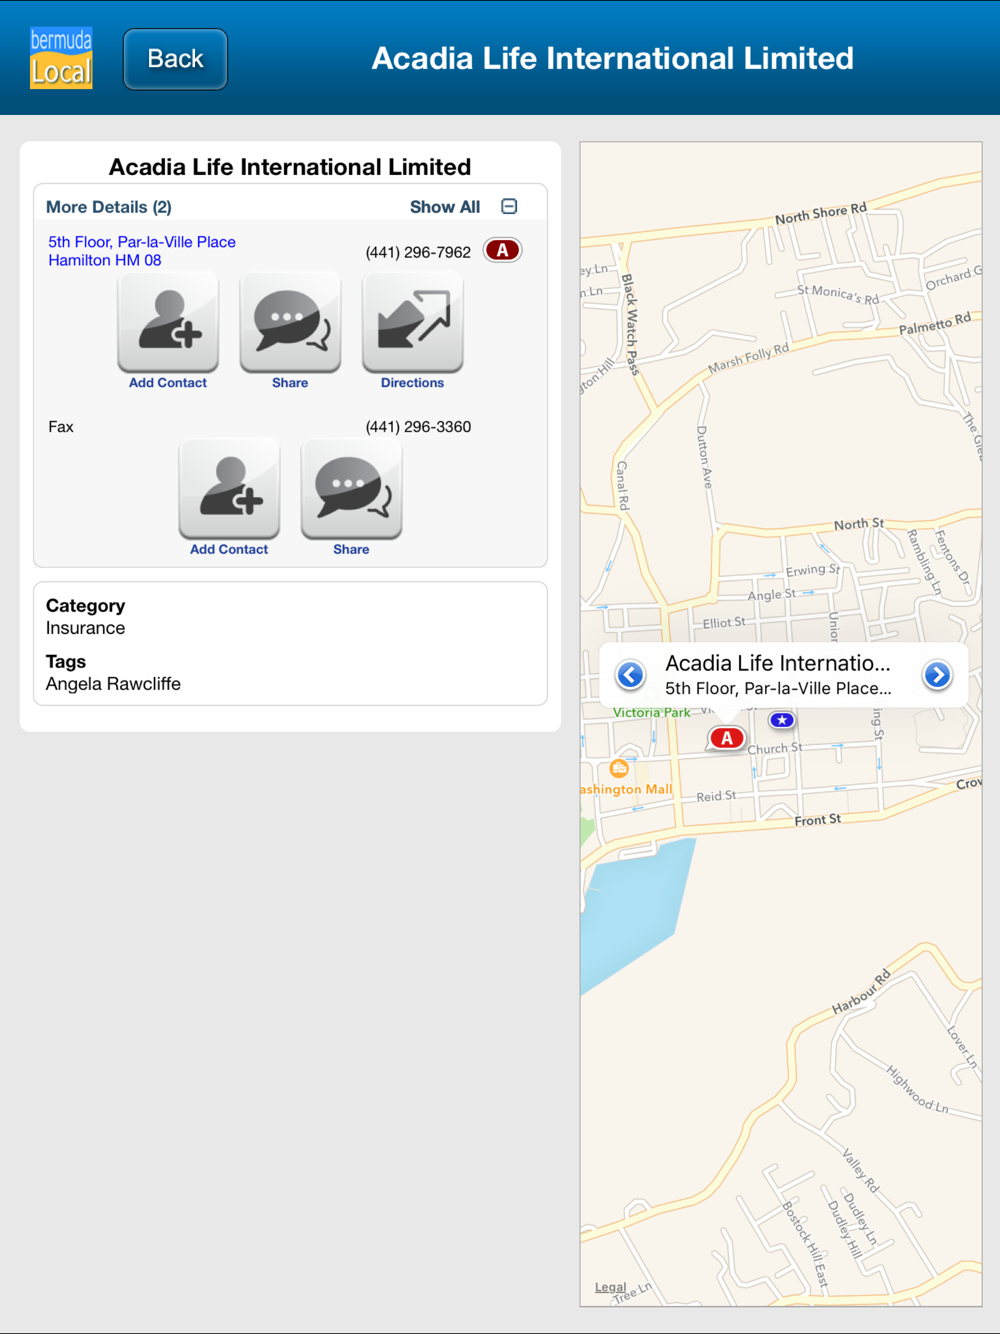Tap the red A pin on the map
Screen dimensions: 1000x1334
[x=727, y=738]
